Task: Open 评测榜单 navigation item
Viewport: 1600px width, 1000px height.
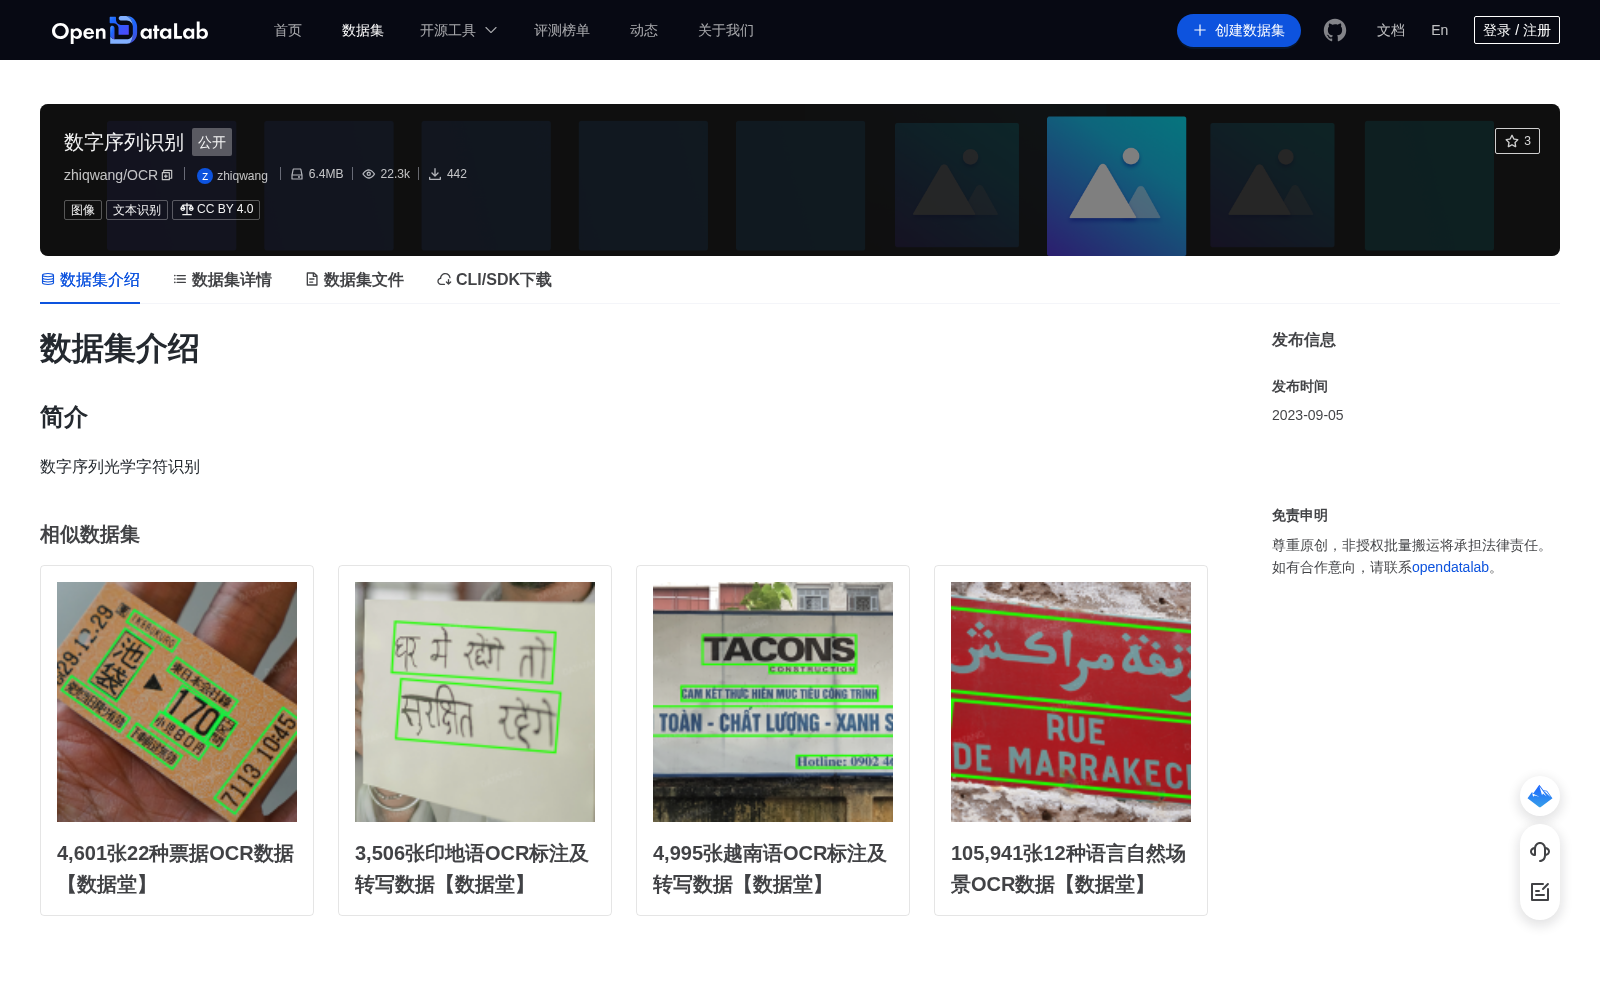Action: pyautogui.click(x=562, y=30)
